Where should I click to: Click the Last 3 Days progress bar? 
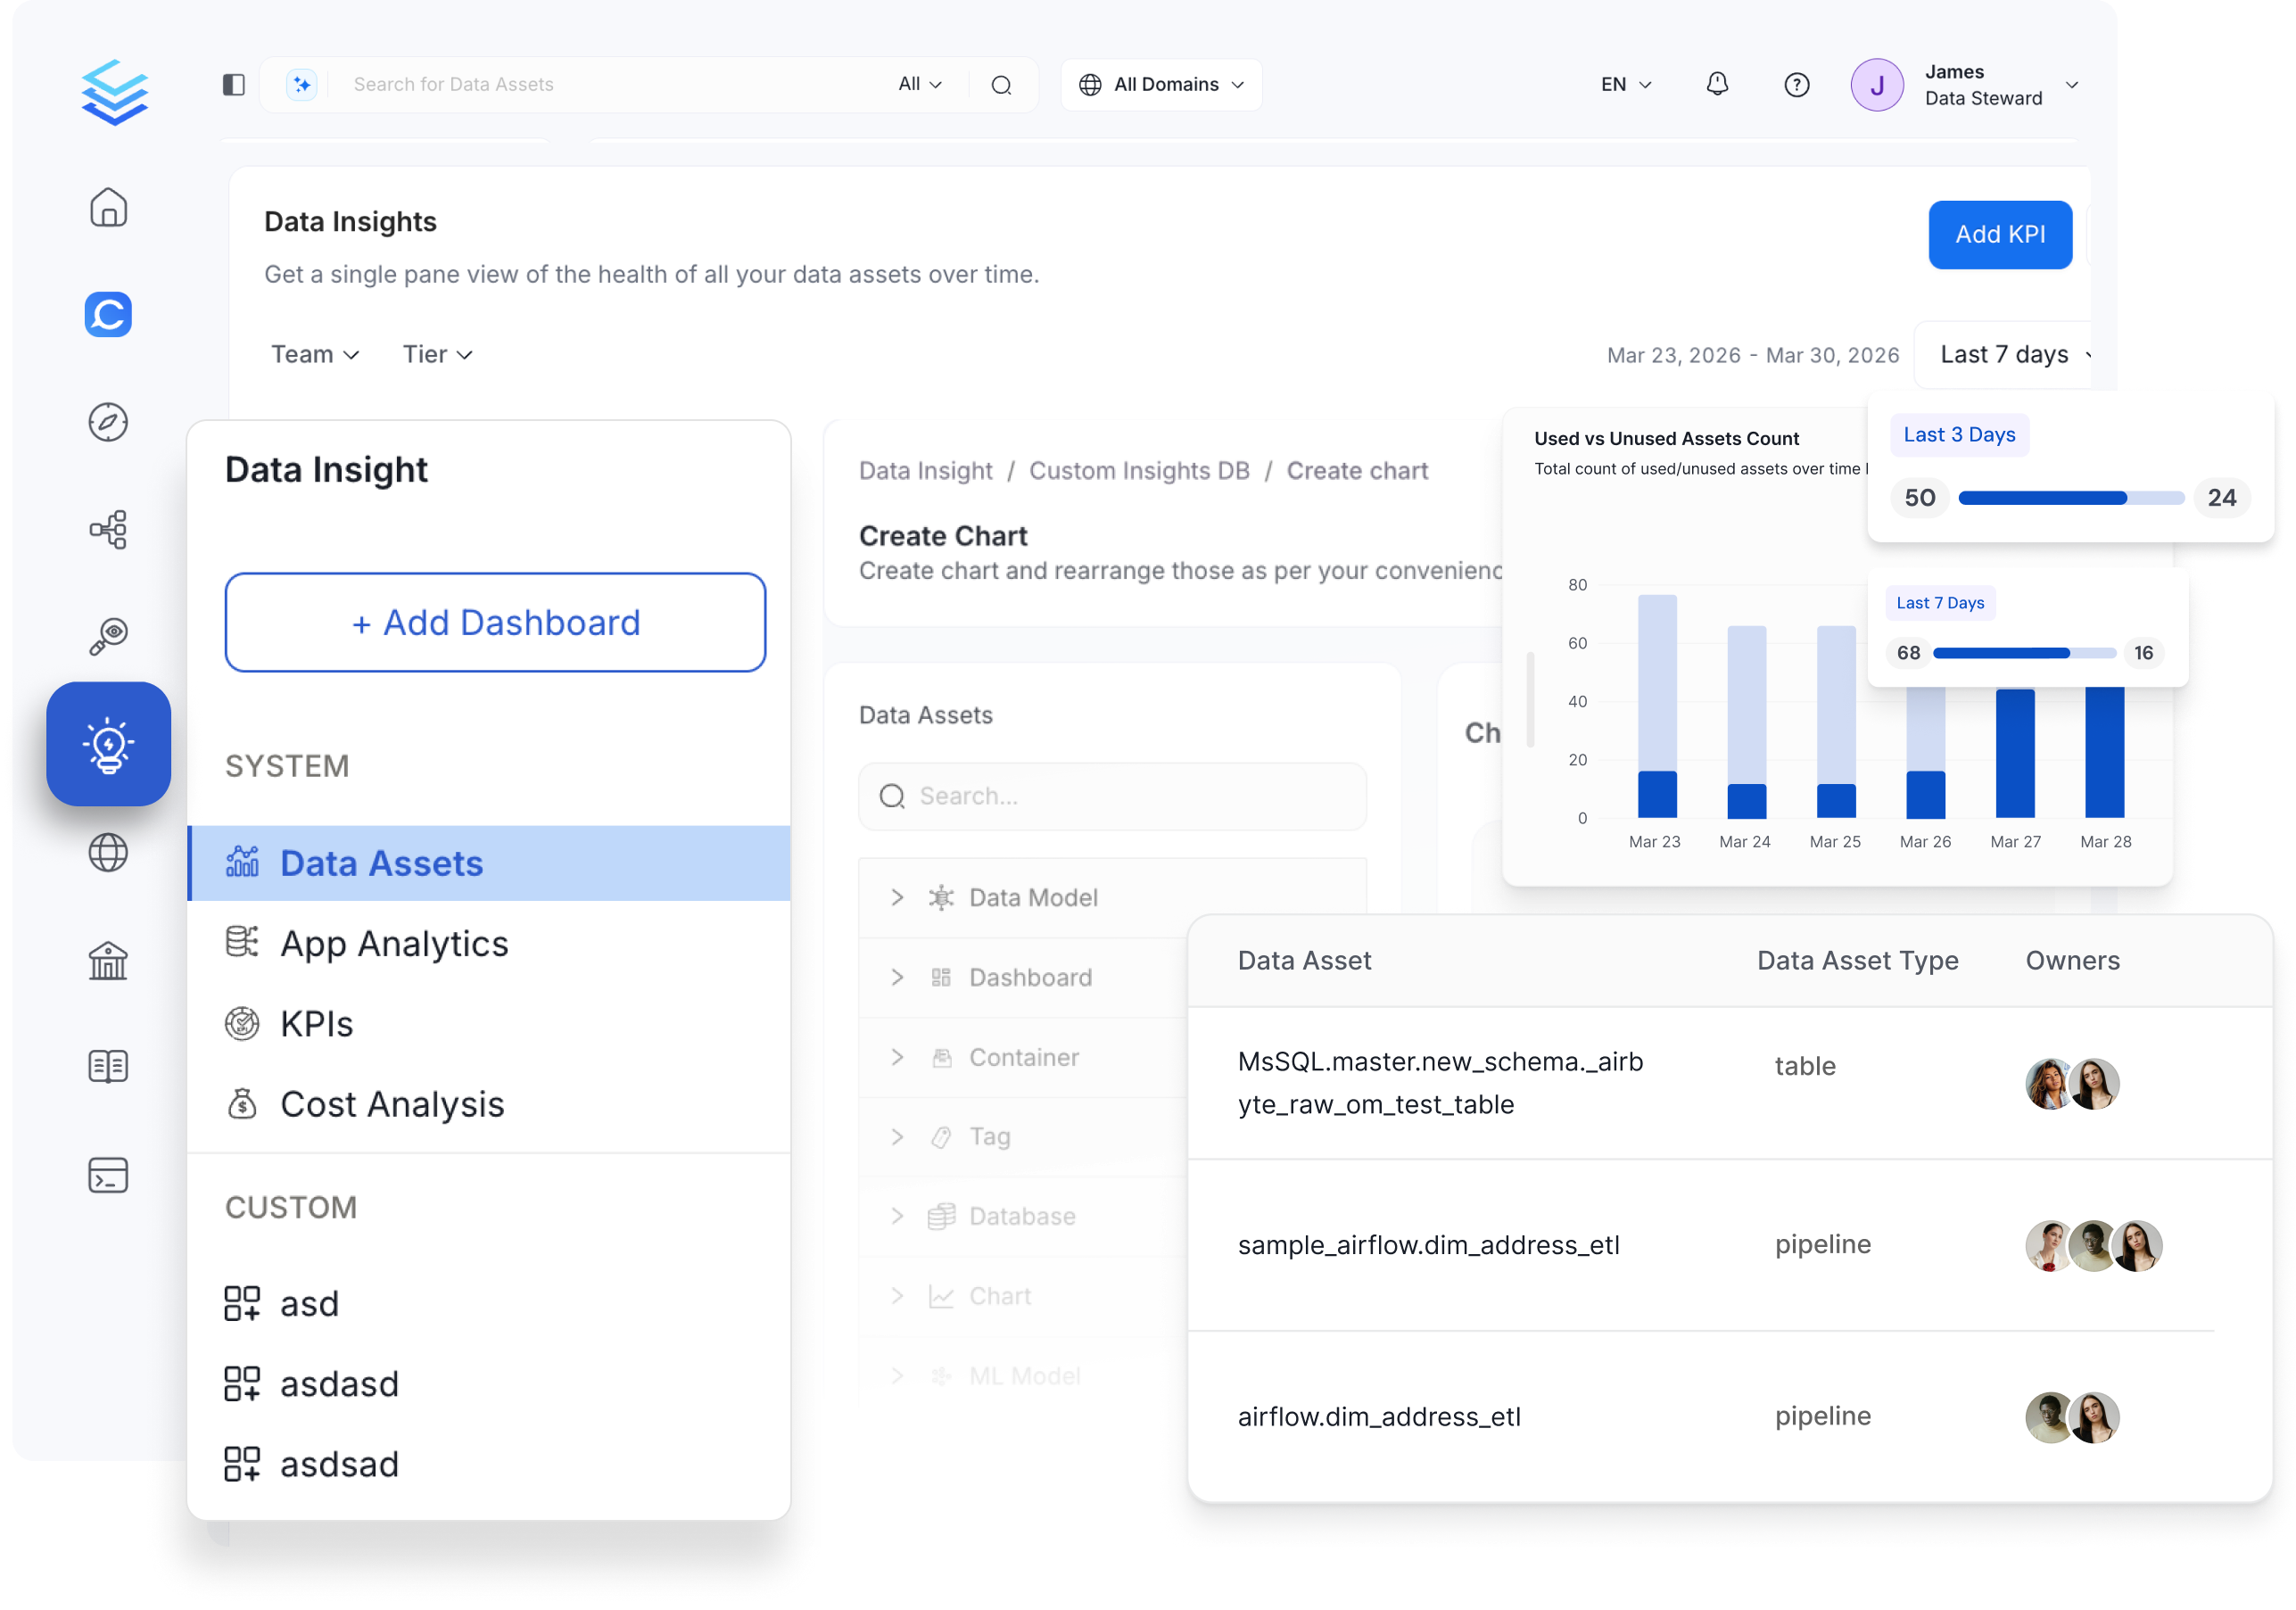pyautogui.click(x=2071, y=497)
